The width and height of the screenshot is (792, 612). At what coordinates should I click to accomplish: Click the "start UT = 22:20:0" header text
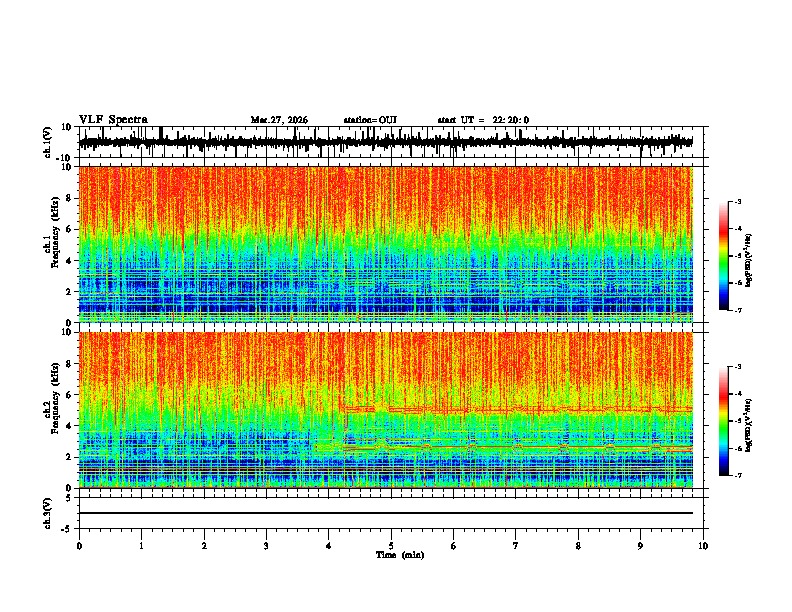pos(483,120)
